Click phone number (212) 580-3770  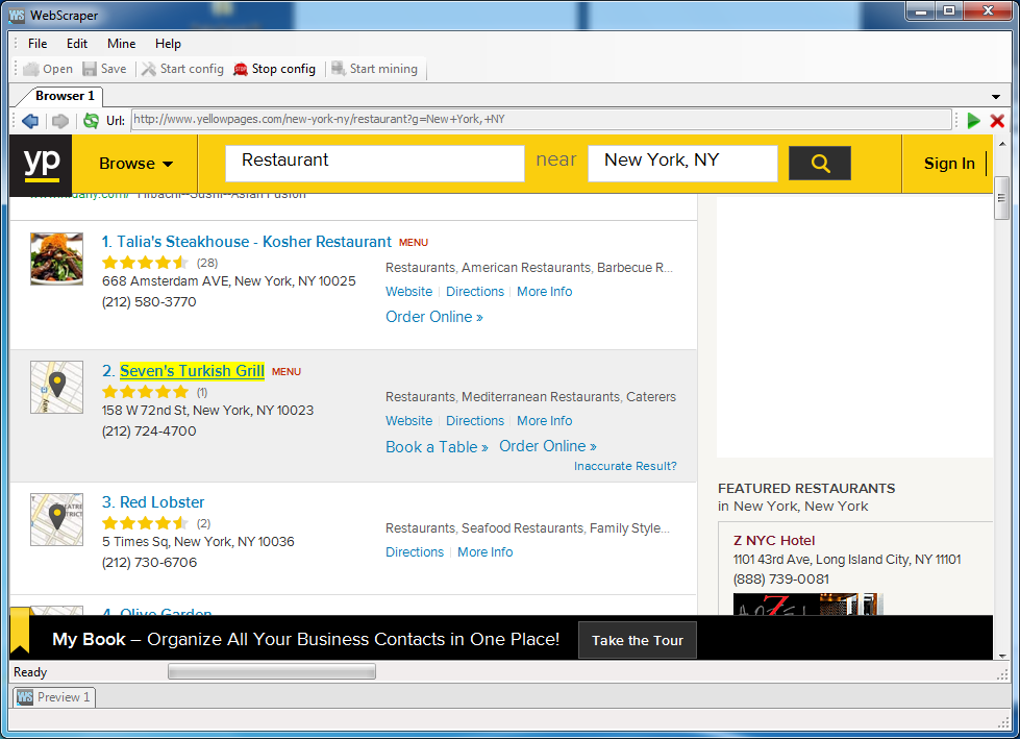pyautogui.click(x=149, y=302)
